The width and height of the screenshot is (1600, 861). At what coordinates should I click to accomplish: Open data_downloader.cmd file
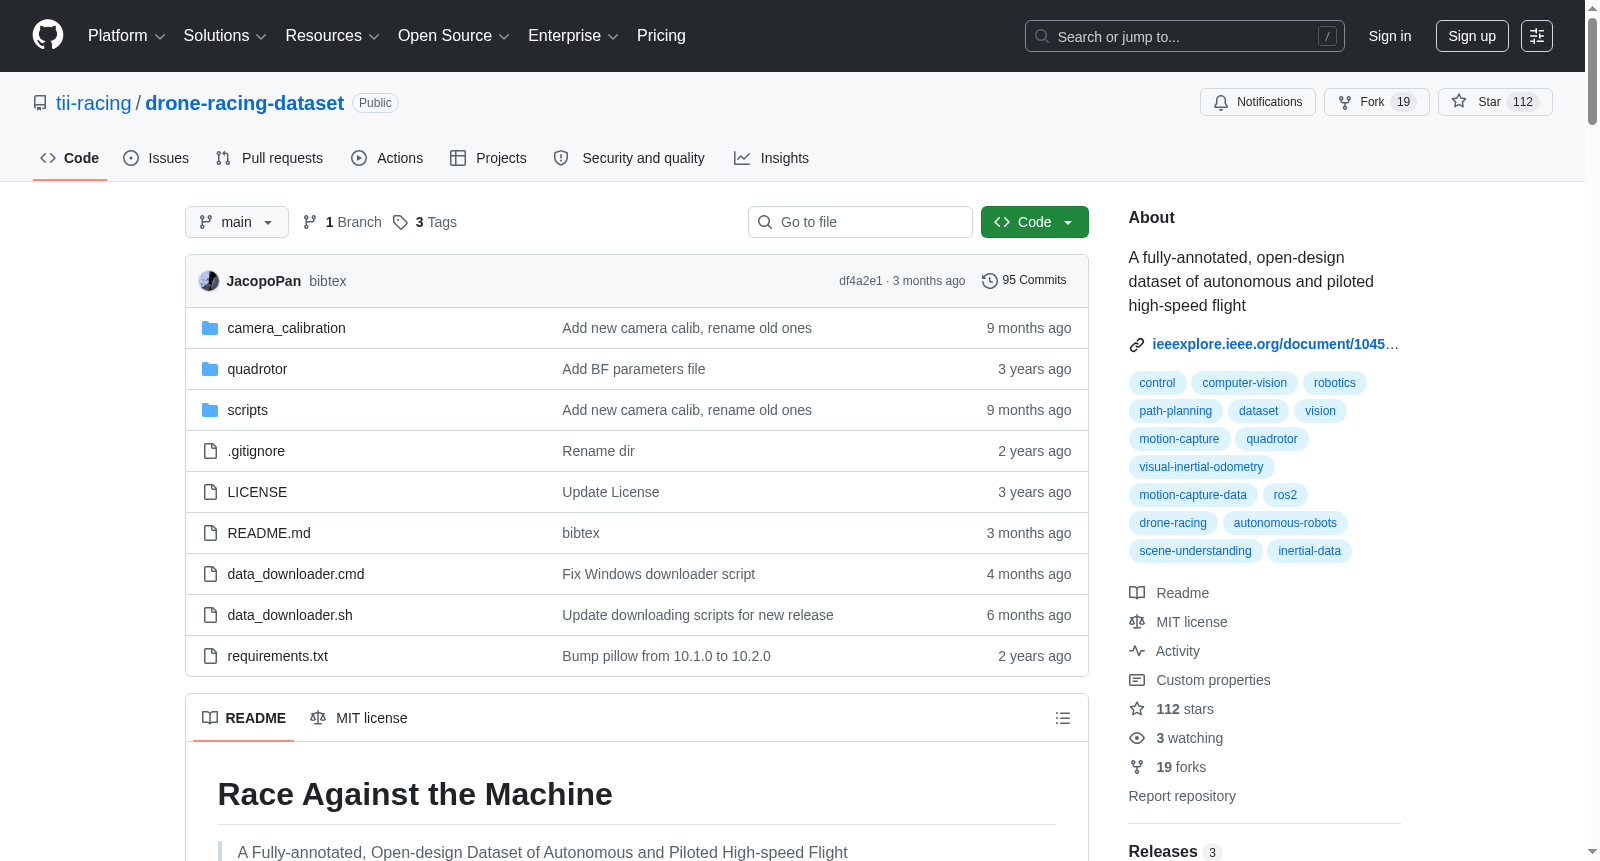tap(296, 574)
